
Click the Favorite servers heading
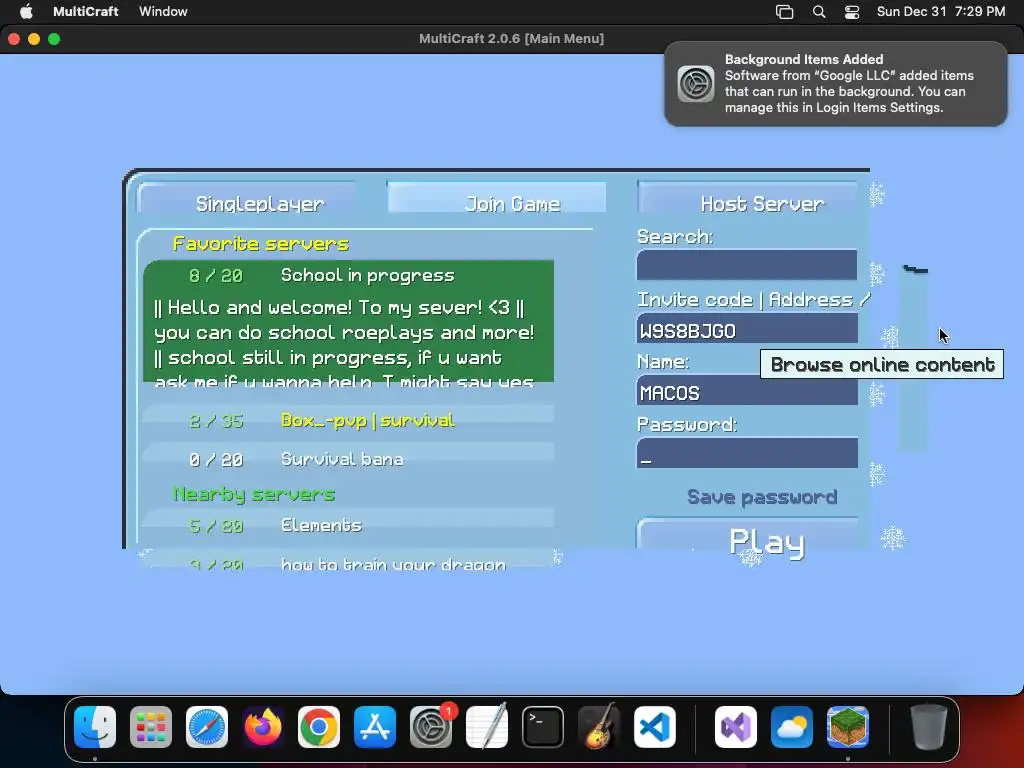pos(261,244)
